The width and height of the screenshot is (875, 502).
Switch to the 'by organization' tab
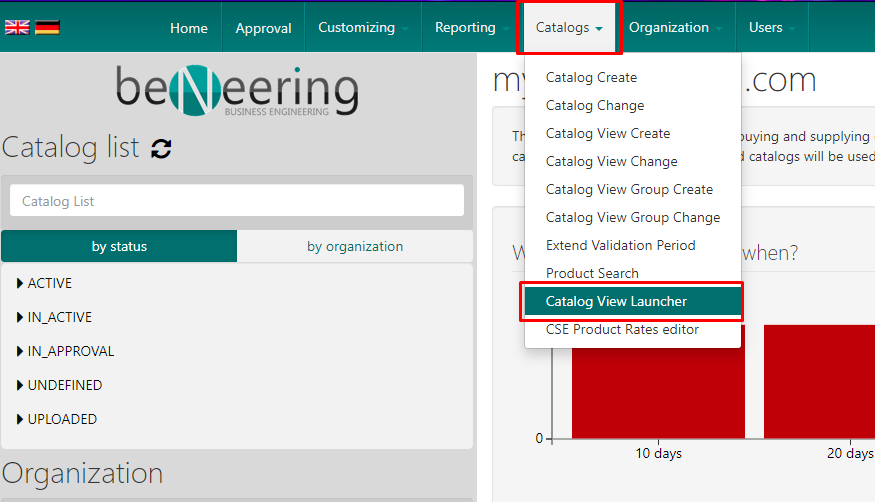click(355, 246)
